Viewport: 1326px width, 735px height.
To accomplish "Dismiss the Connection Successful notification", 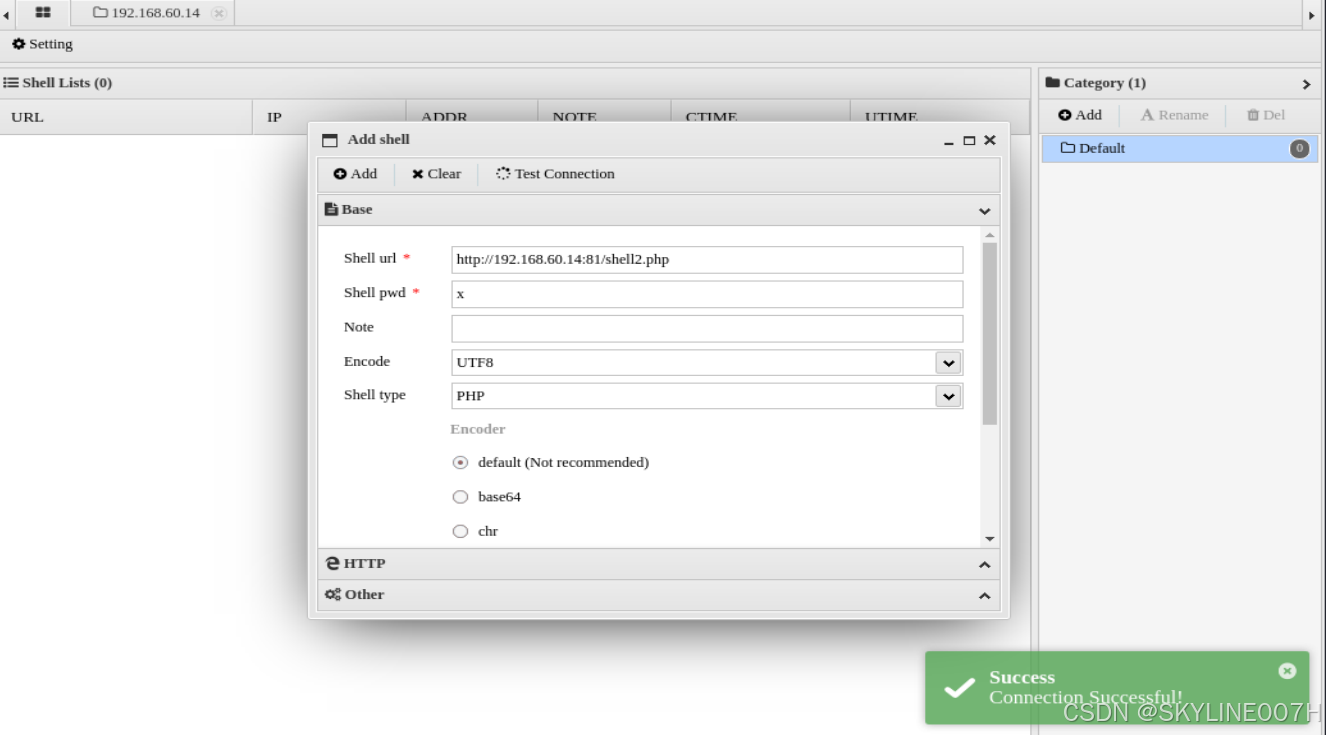I will (1286, 670).
